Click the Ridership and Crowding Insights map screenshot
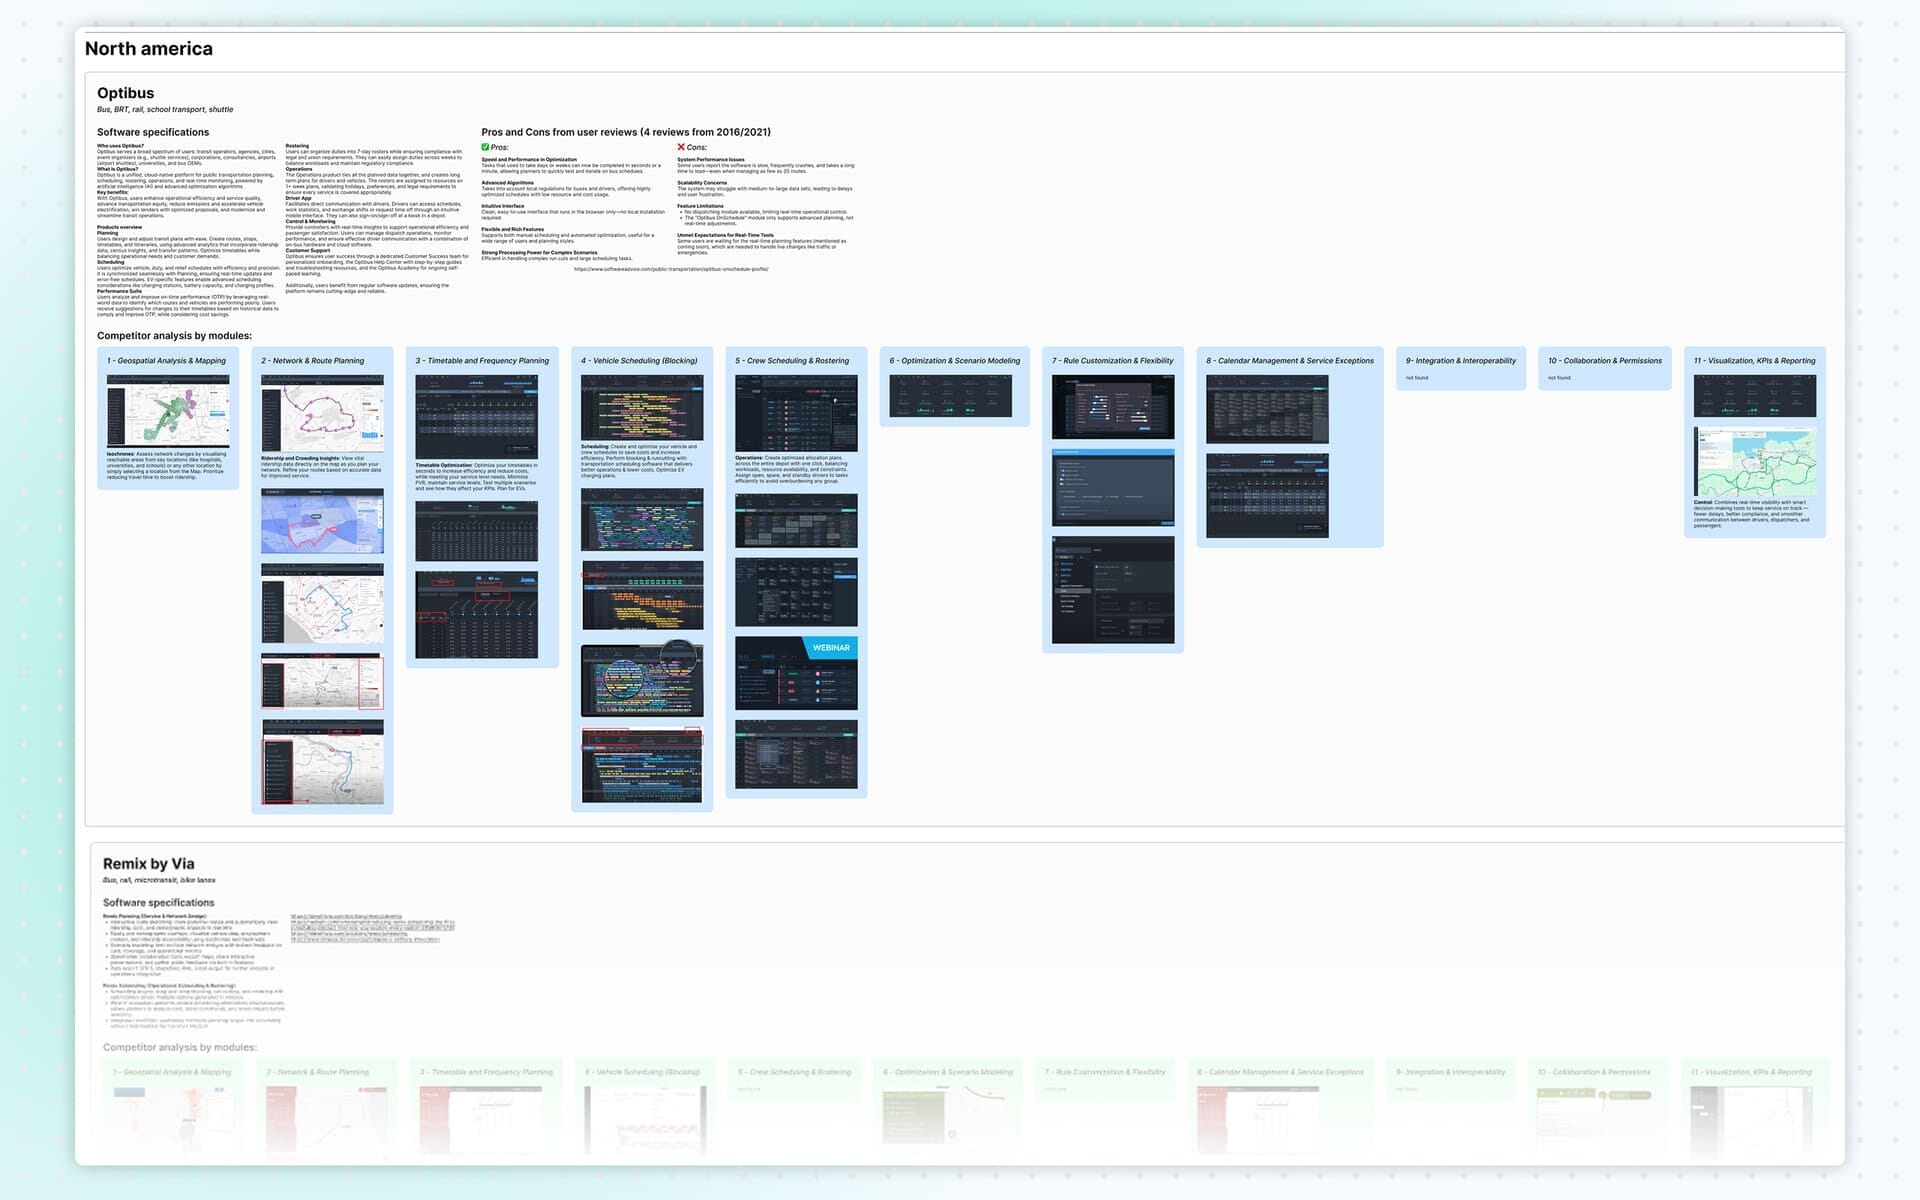 click(x=322, y=412)
